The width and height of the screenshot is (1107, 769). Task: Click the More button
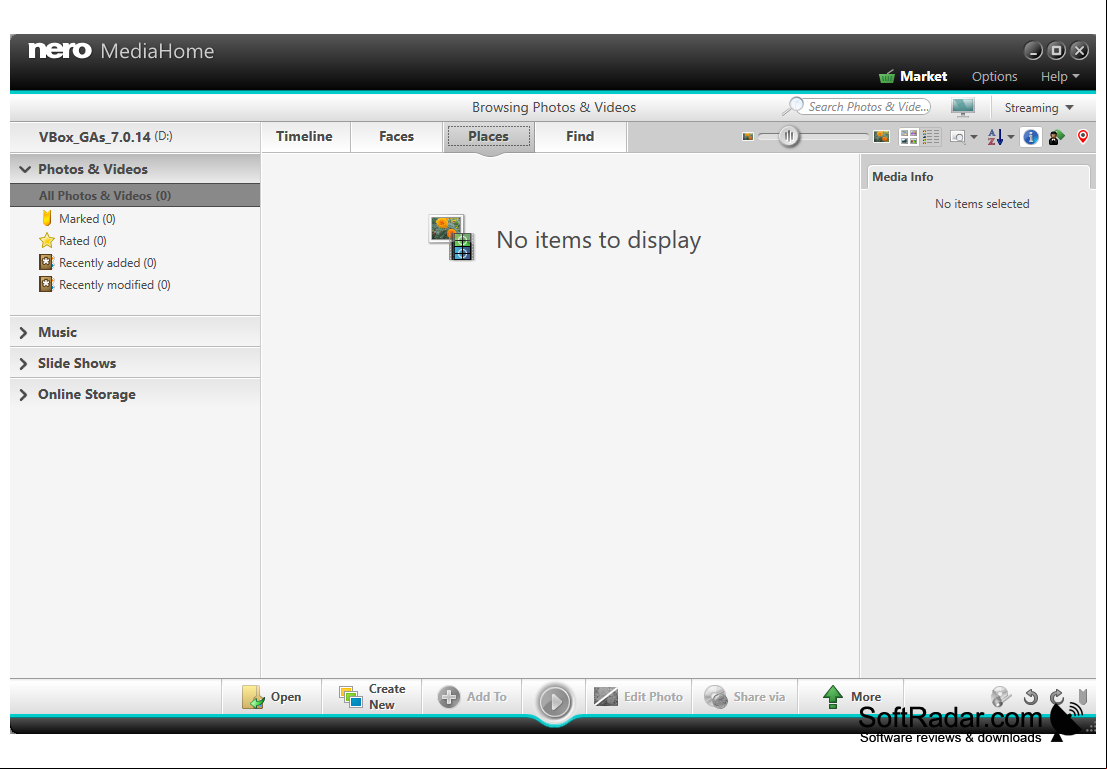pyautogui.click(x=851, y=697)
